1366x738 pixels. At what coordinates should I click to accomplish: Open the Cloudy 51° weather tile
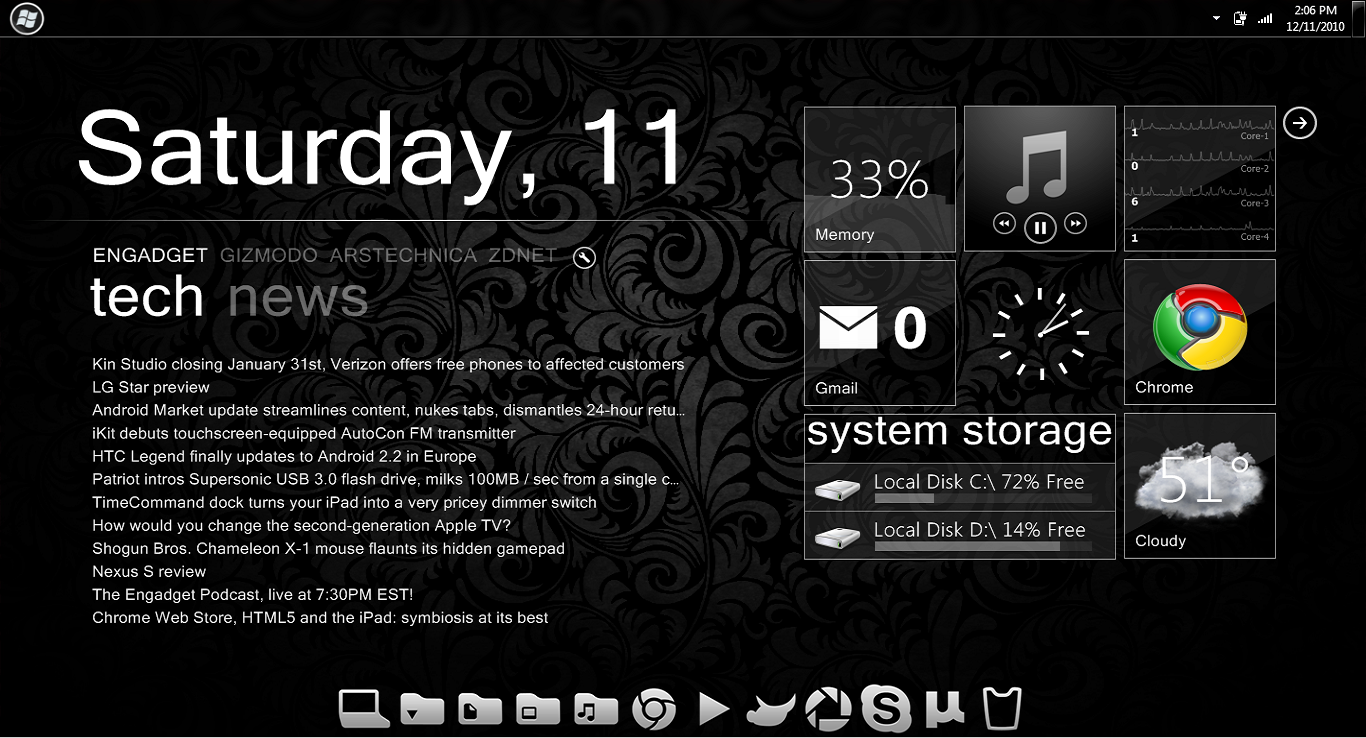click(1200, 486)
